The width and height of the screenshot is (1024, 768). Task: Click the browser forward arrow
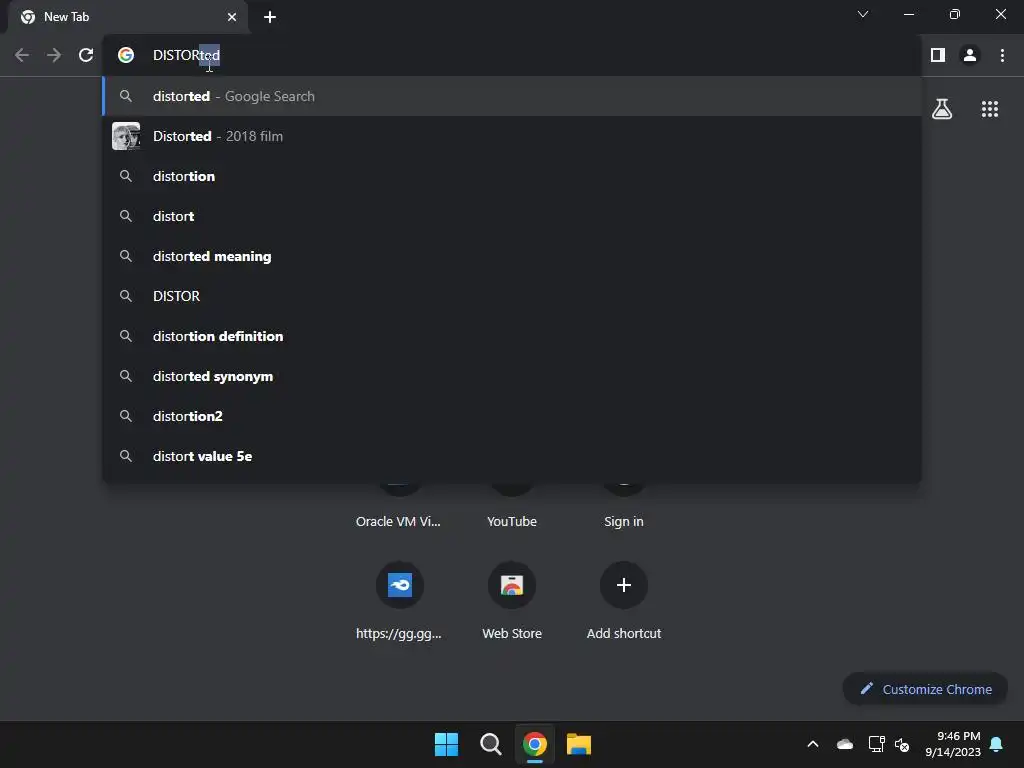[54, 55]
